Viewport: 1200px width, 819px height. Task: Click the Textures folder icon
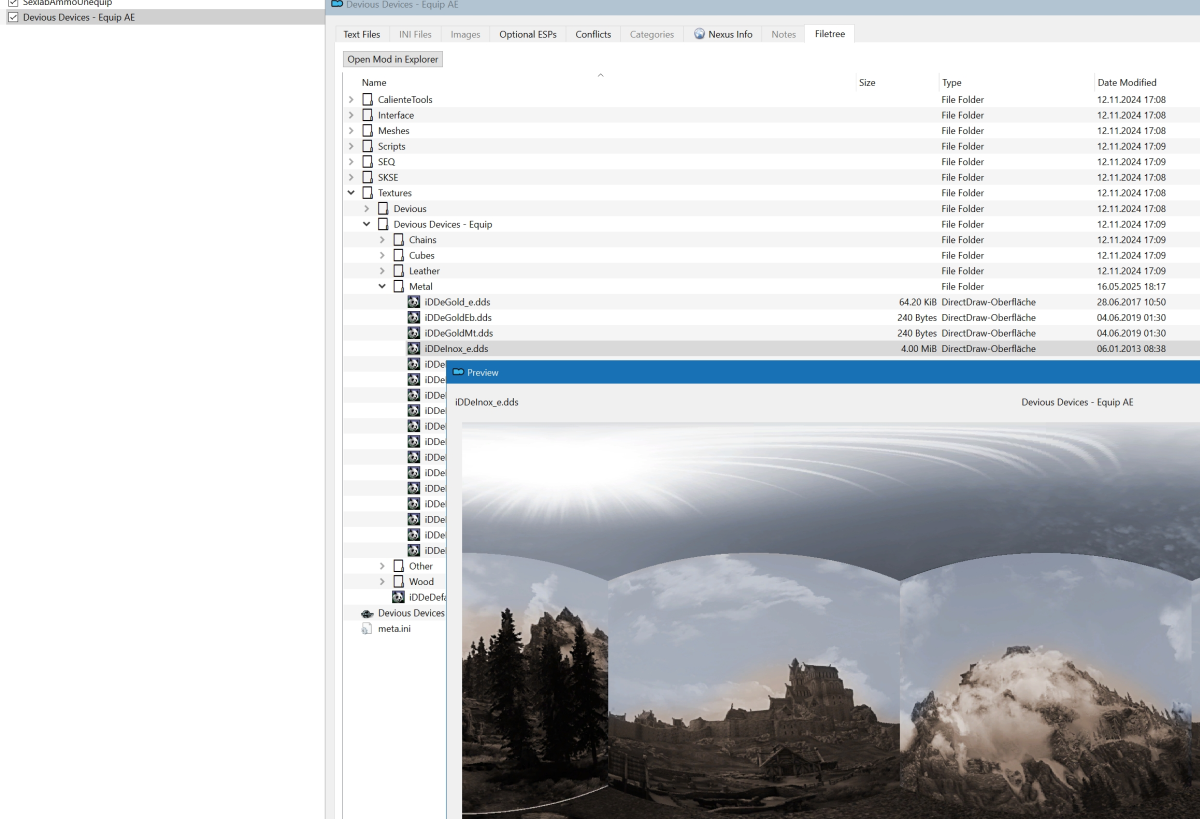point(367,193)
